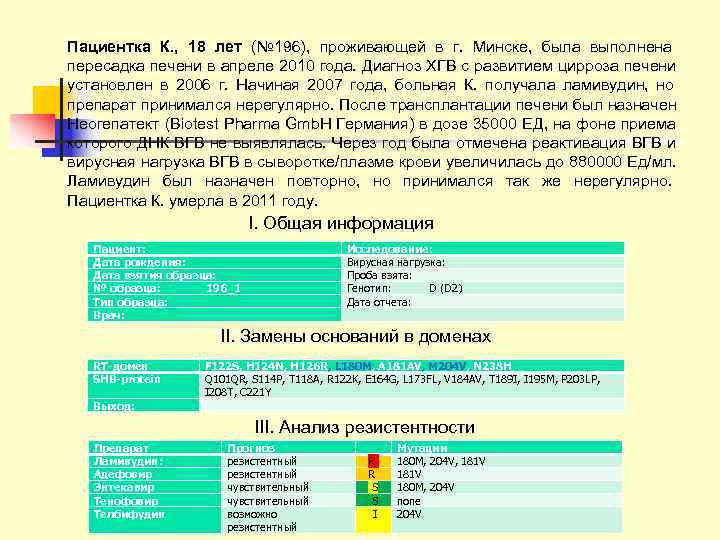Viewport: 720px width, 540px height.
Task: Click the heading "II. Замены оснований в доменах"
Action: [356, 337]
